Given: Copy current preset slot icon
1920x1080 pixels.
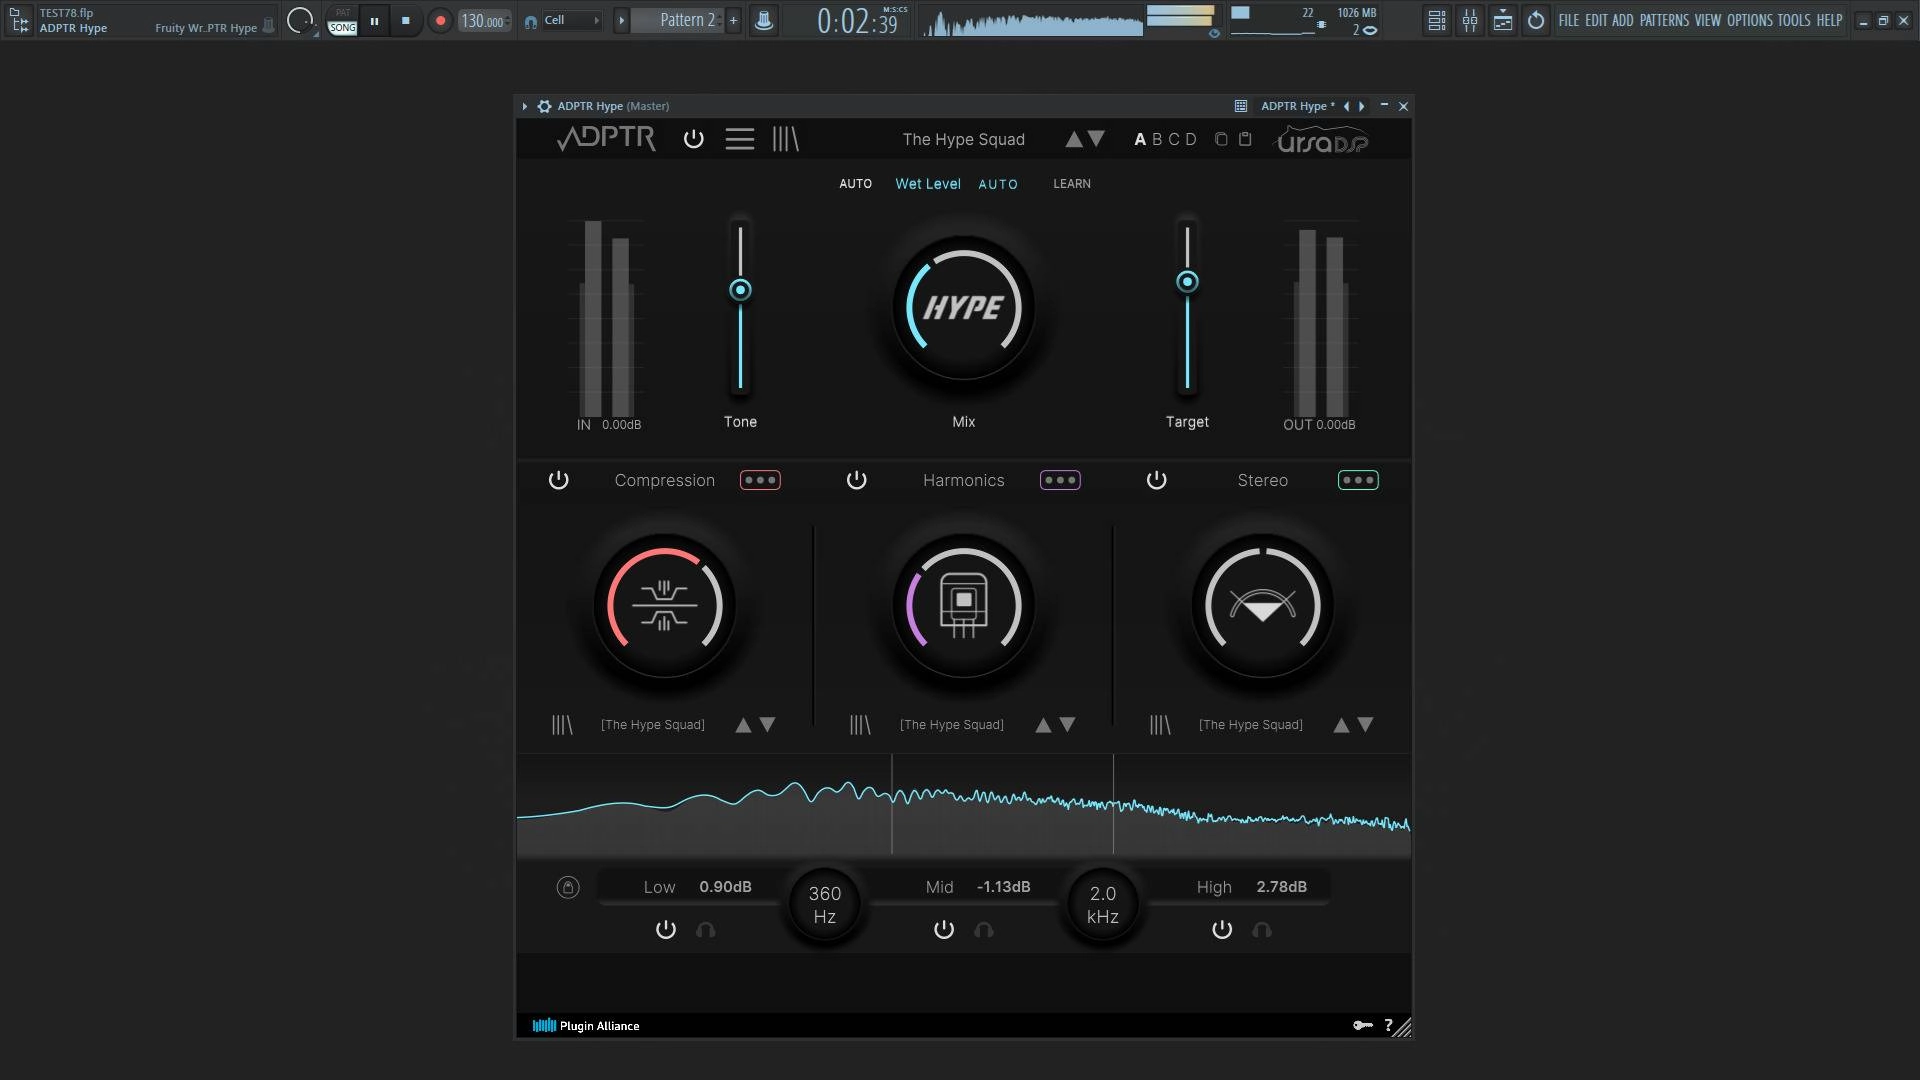Looking at the screenshot, I should point(1221,139).
